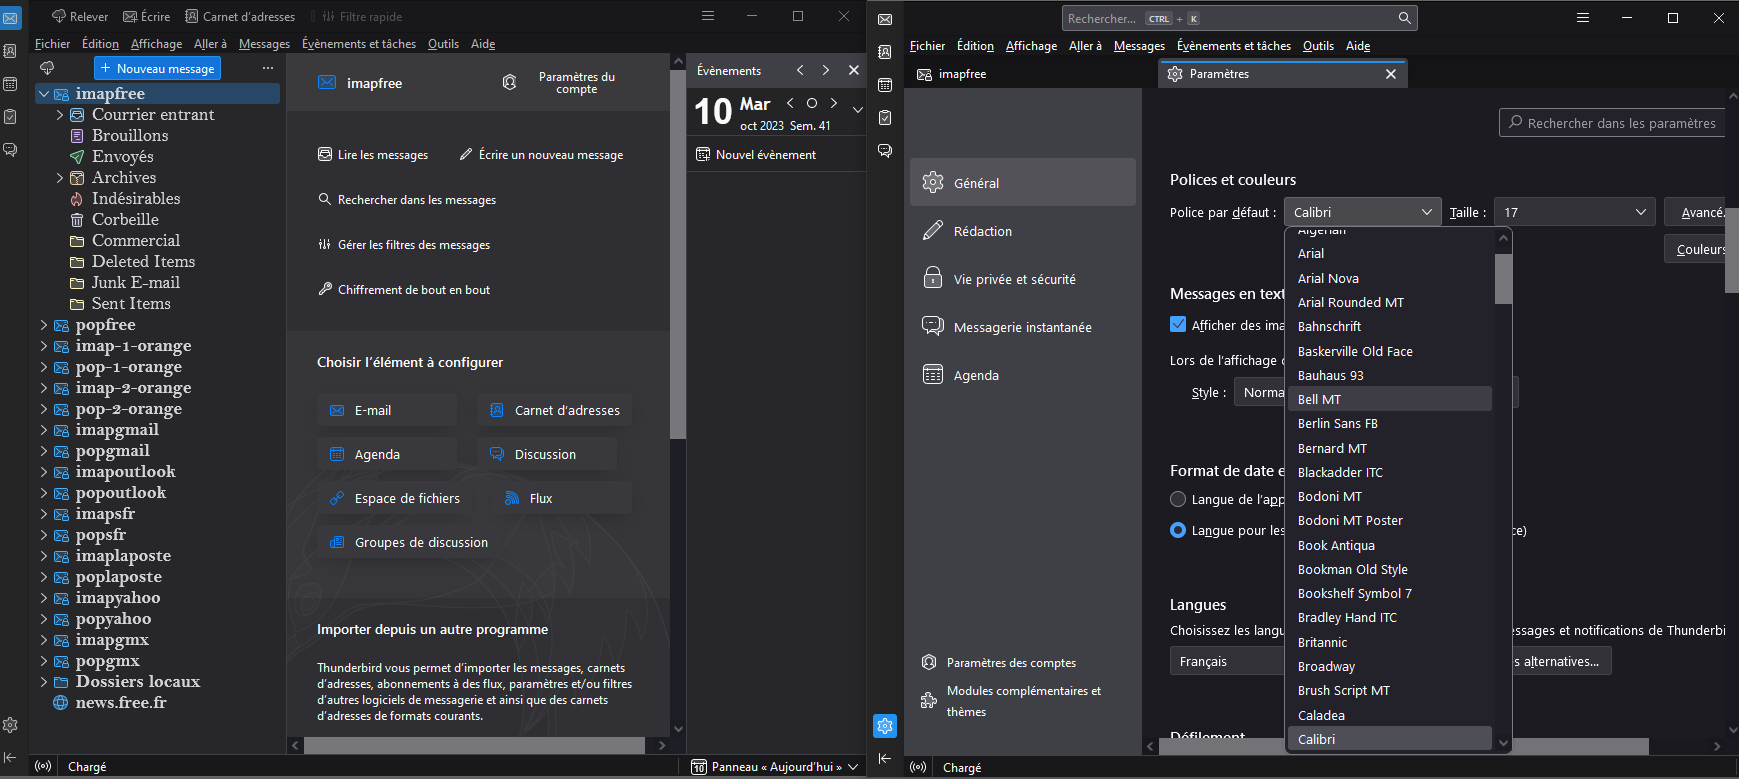The height and width of the screenshot is (779, 1739).
Task: Click the global Rechercher search box
Action: (1239, 18)
